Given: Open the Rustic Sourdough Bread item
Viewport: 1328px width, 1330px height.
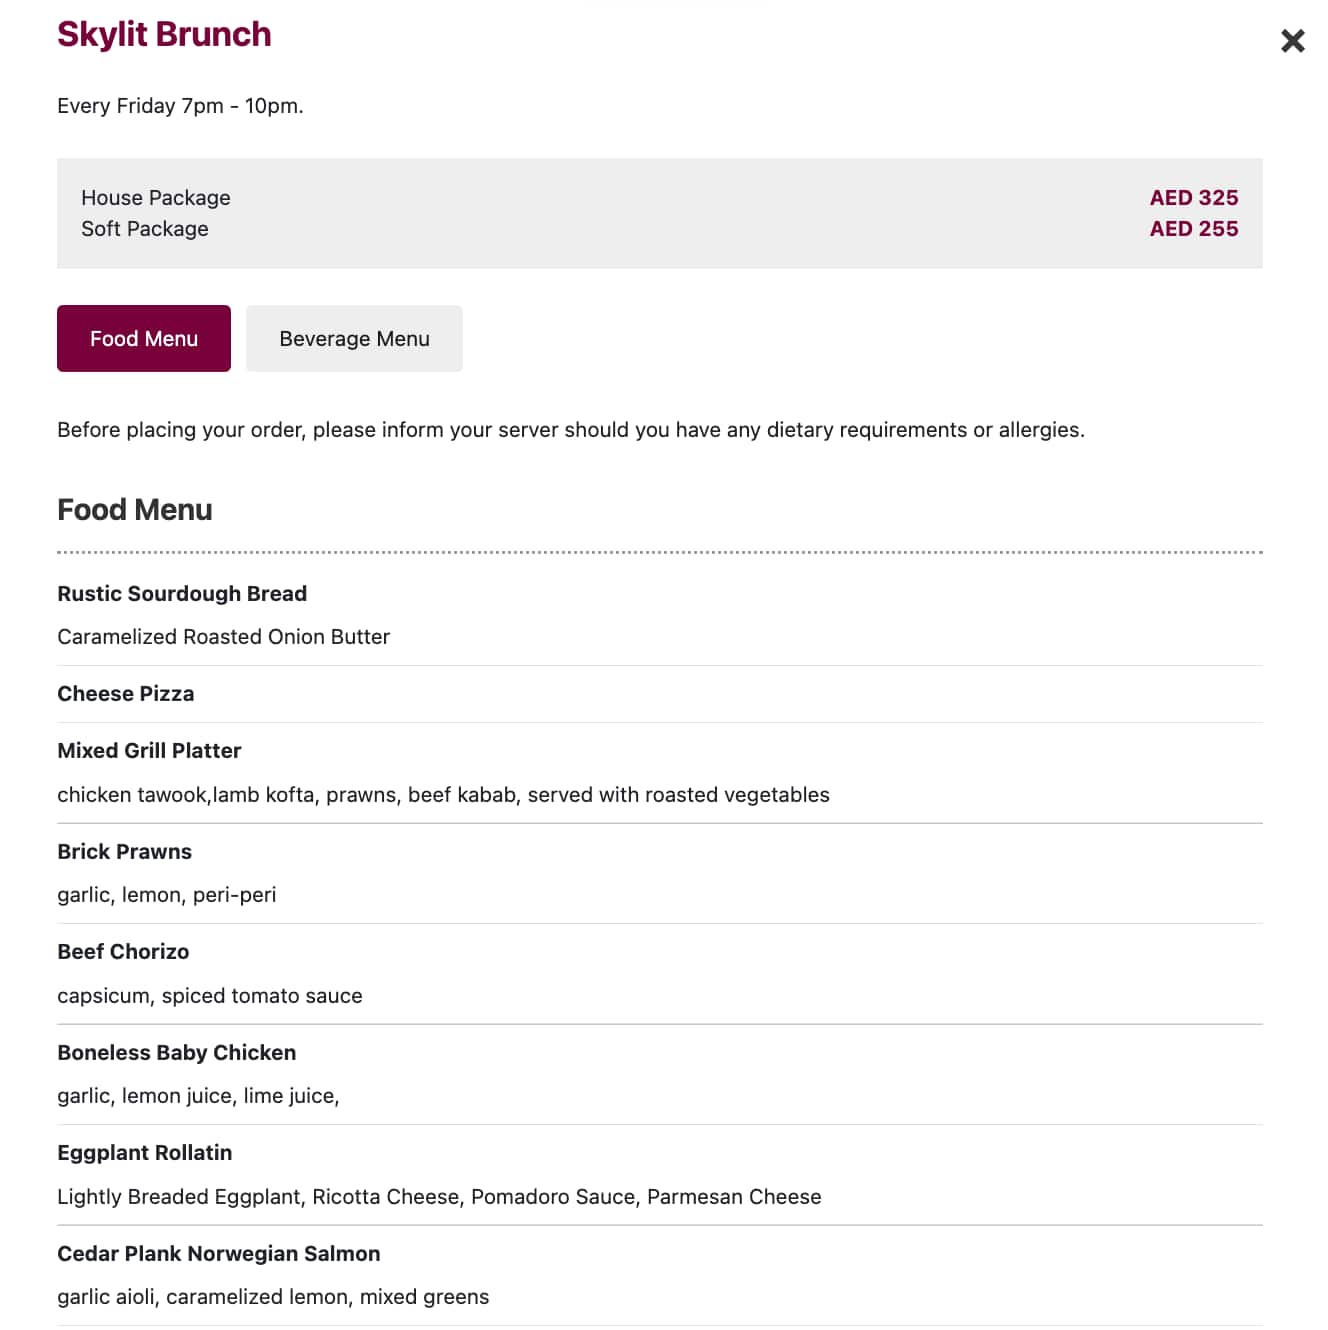Looking at the screenshot, I should pyautogui.click(x=182, y=593).
